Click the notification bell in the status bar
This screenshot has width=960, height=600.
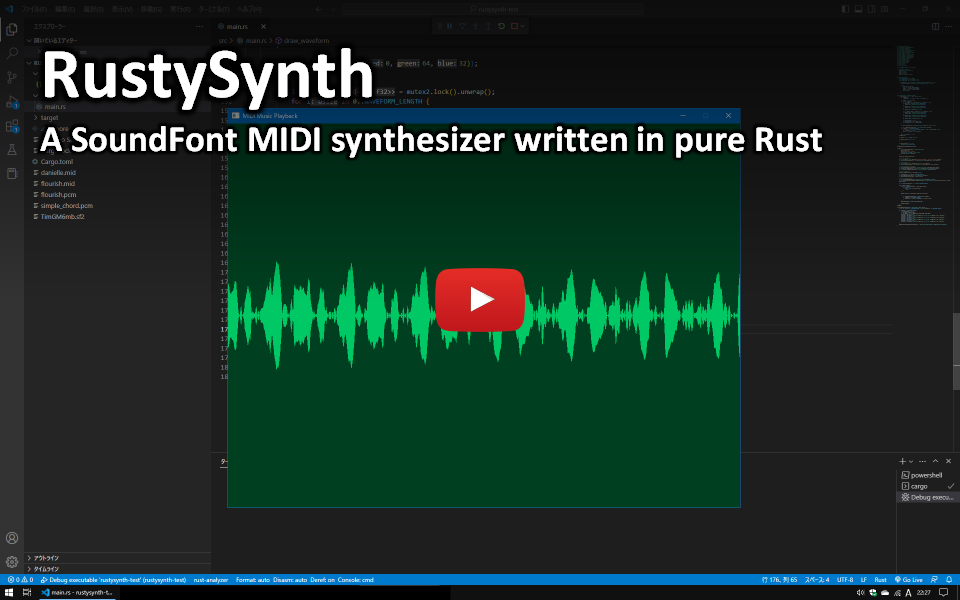(948, 580)
